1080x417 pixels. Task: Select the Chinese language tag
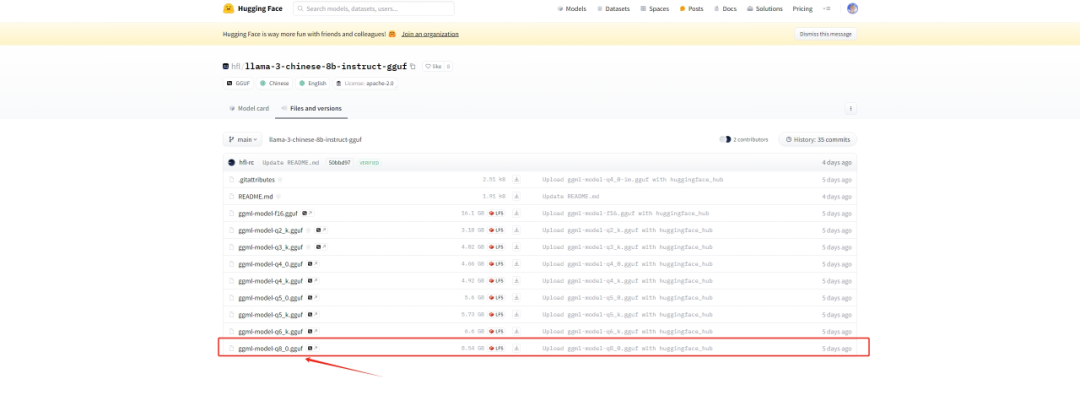pos(275,83)
